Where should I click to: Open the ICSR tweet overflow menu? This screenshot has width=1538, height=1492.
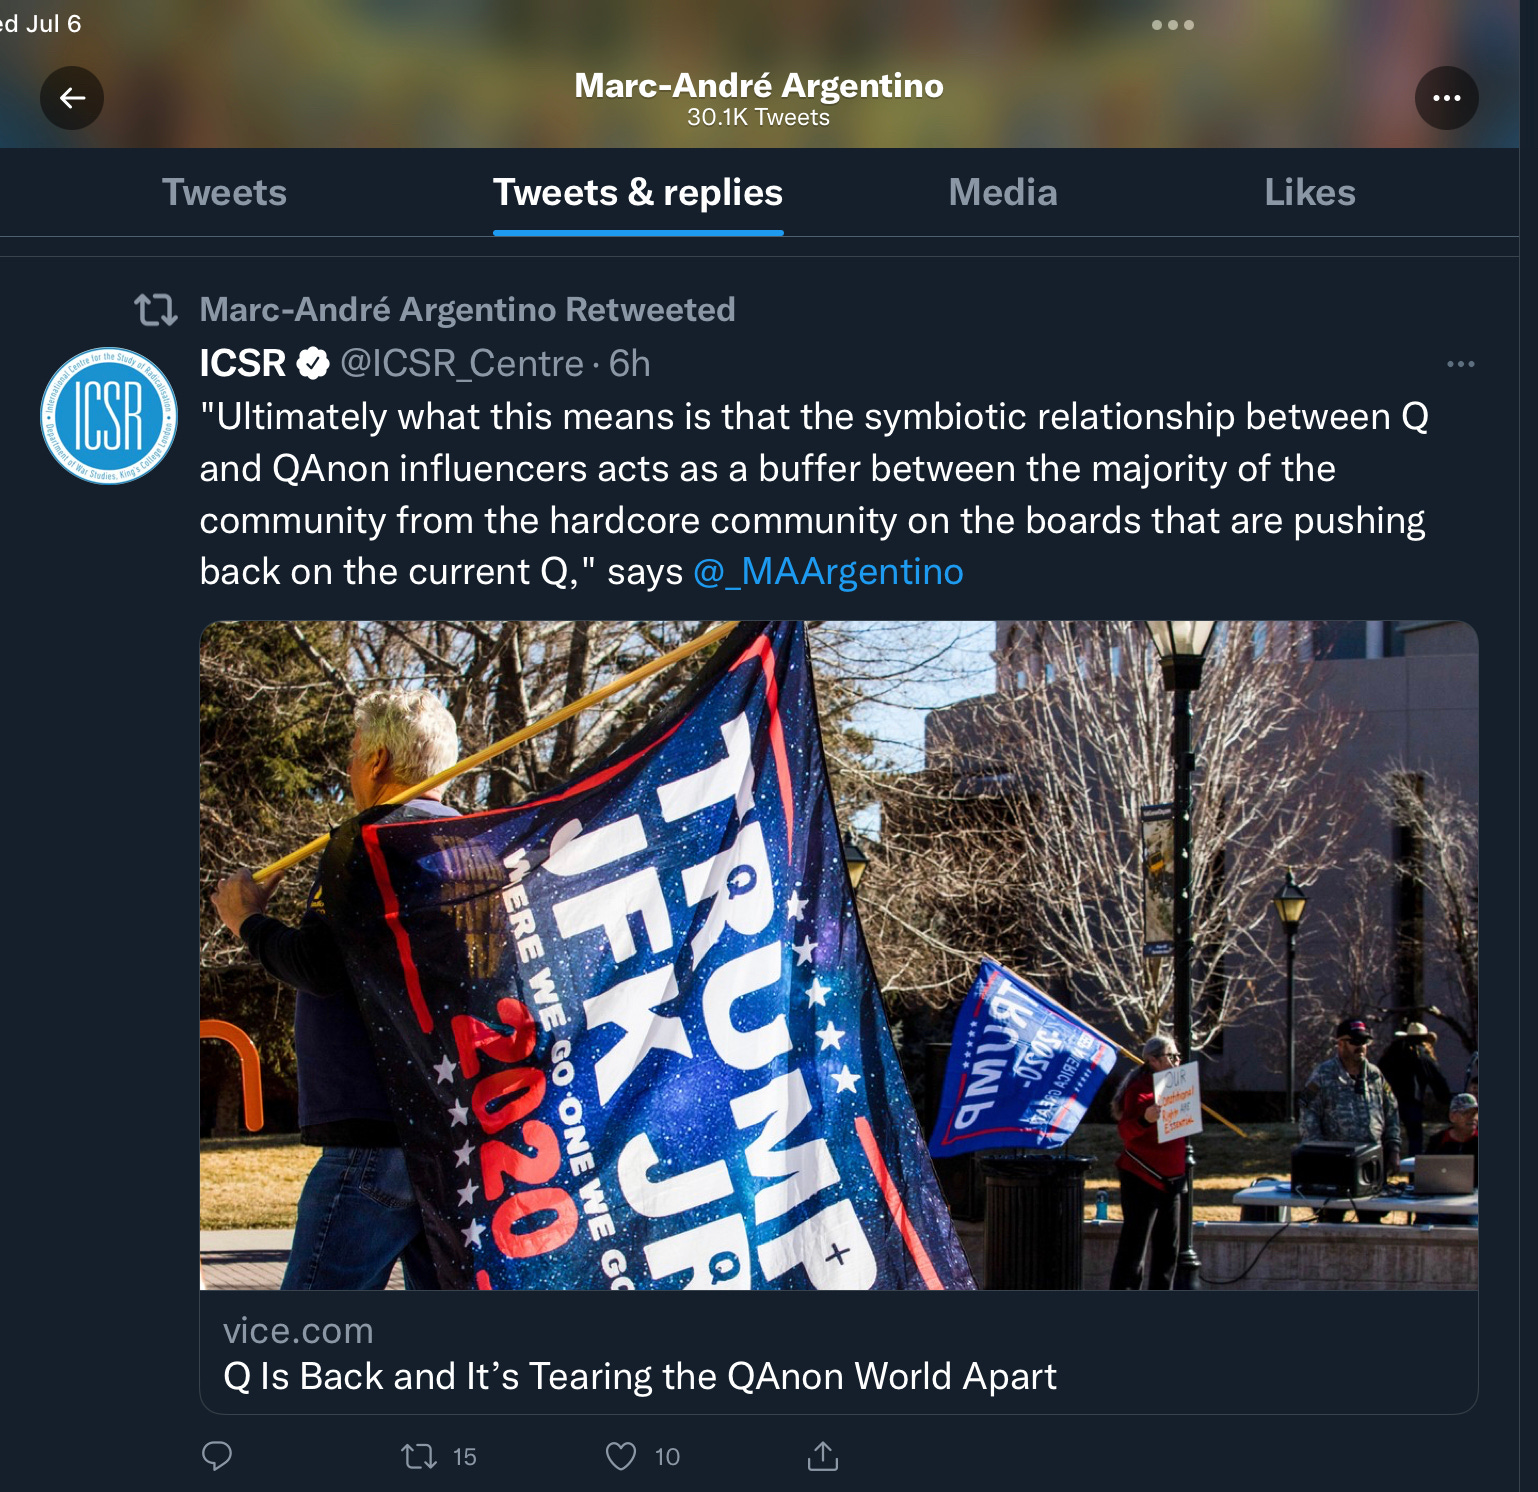pos(1460,364)
